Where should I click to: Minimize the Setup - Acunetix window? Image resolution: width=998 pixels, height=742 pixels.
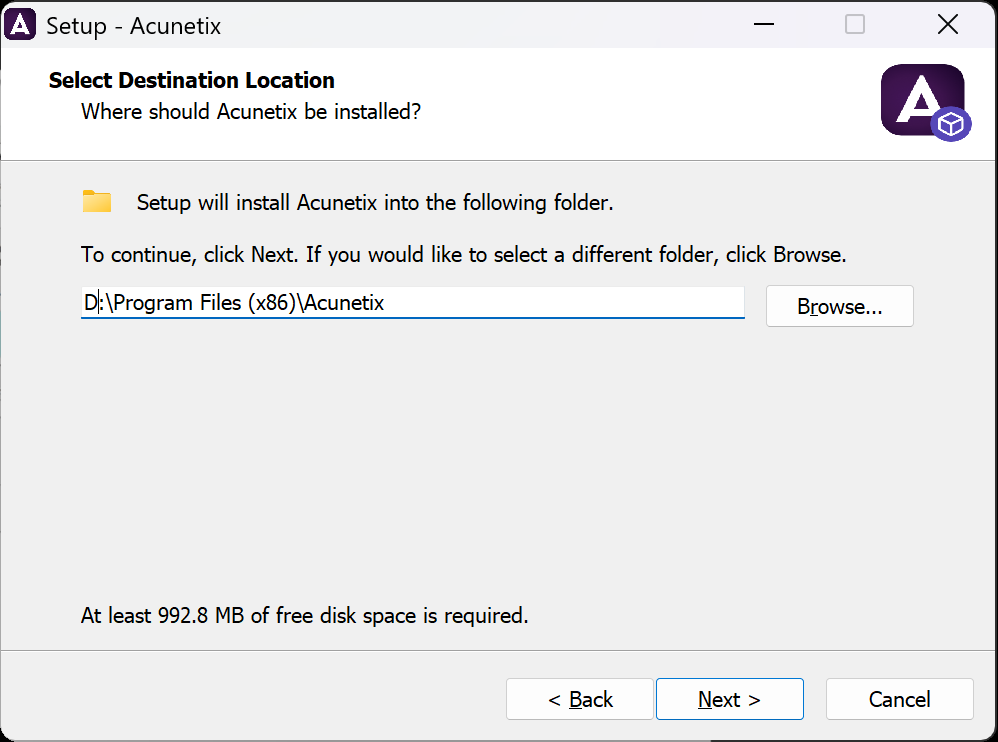(763, 23)
